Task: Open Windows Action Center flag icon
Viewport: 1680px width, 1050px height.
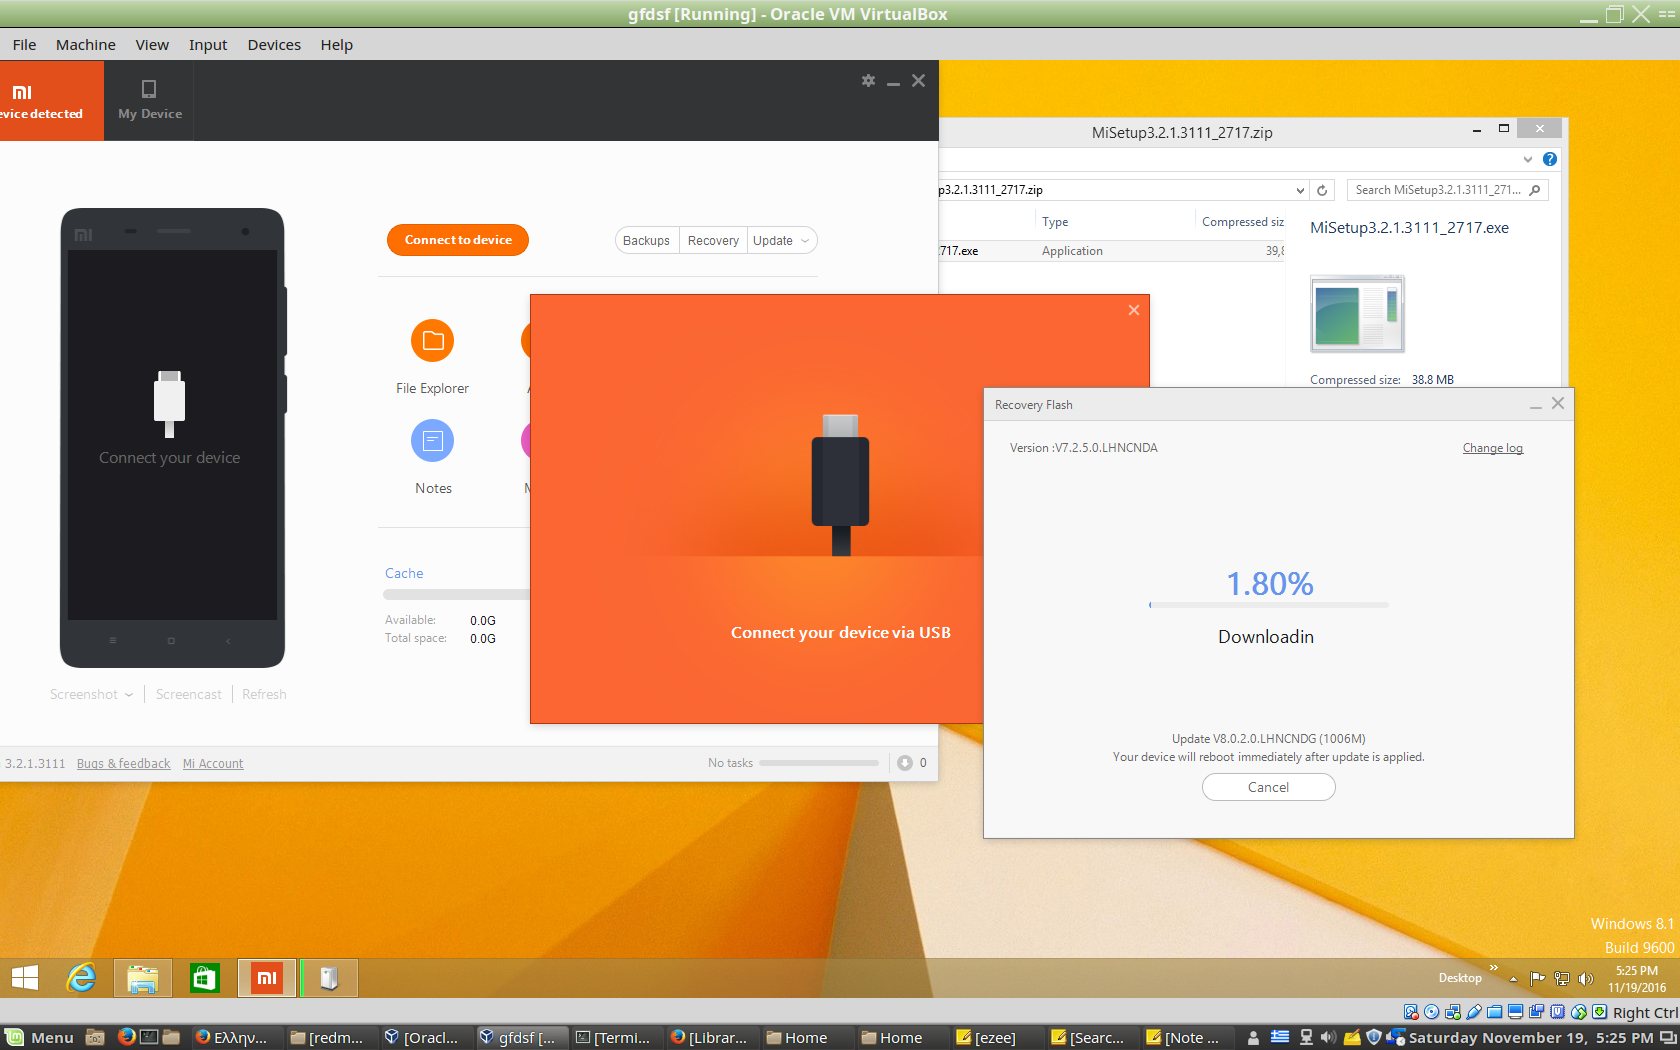Action: (1538, 979)
